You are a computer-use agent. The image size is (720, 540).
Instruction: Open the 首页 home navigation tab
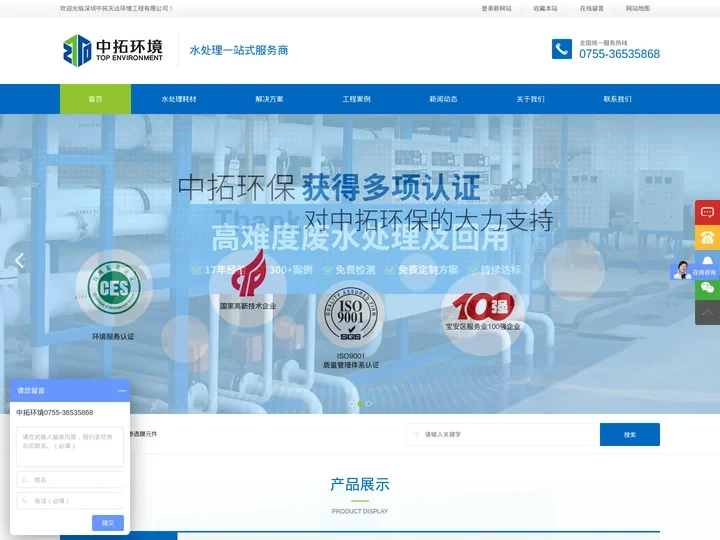96,99
